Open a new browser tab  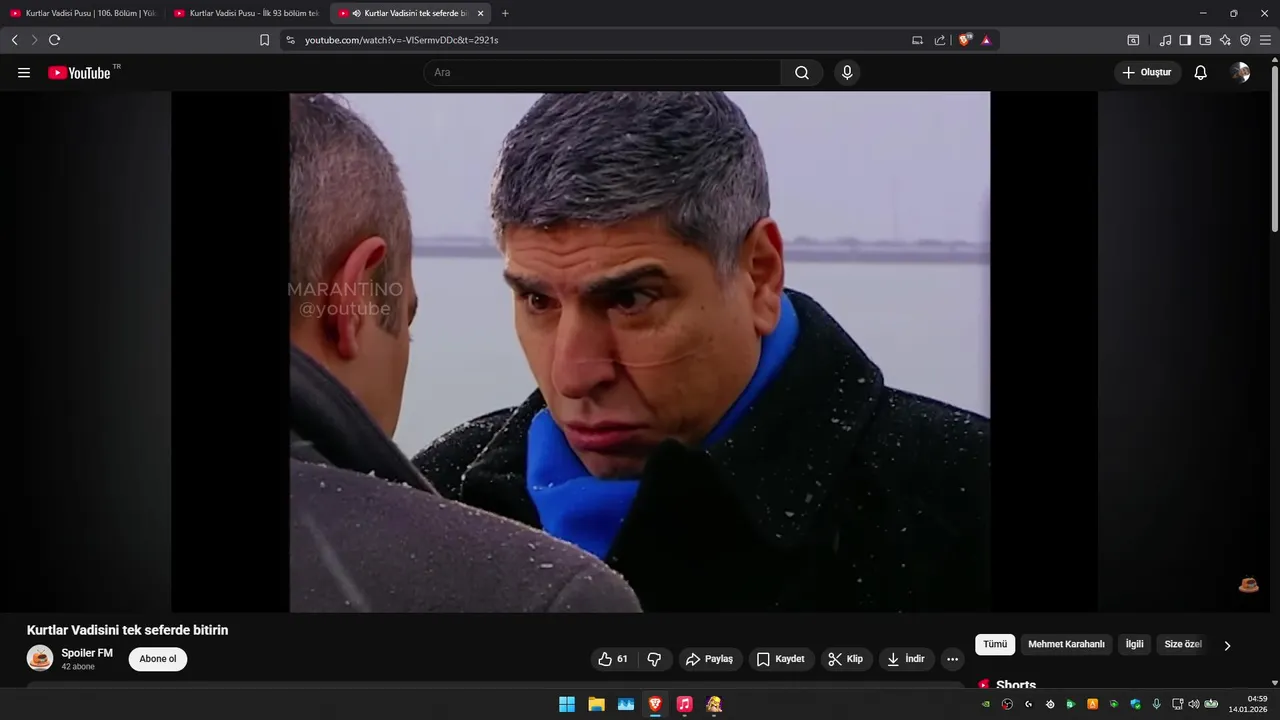pos(505,13)
